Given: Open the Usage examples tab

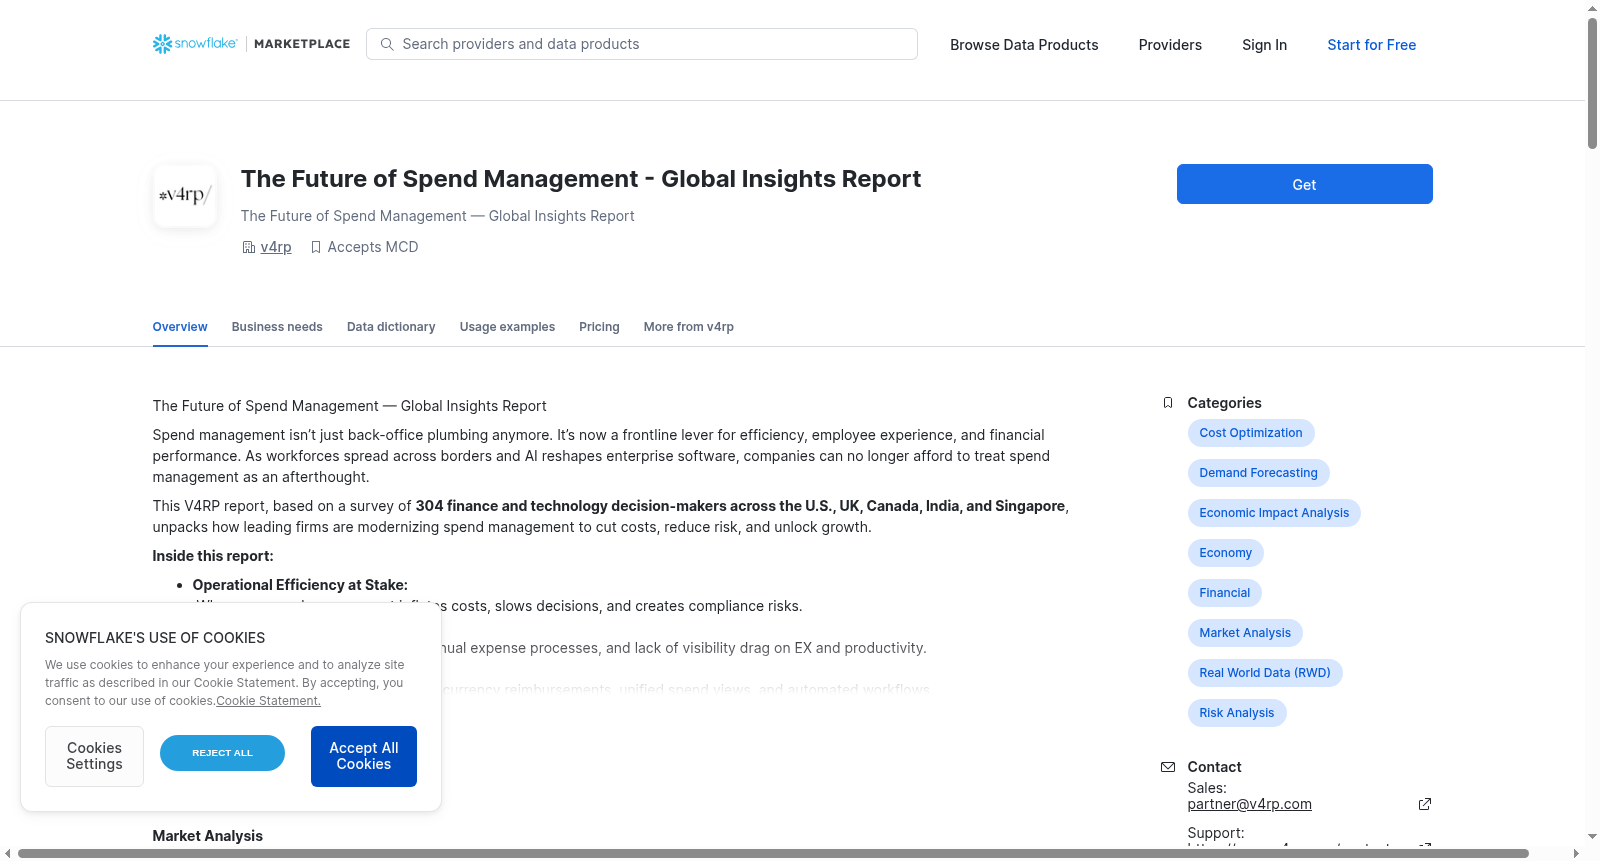Looking at the screenshot, I should point(507,327).
